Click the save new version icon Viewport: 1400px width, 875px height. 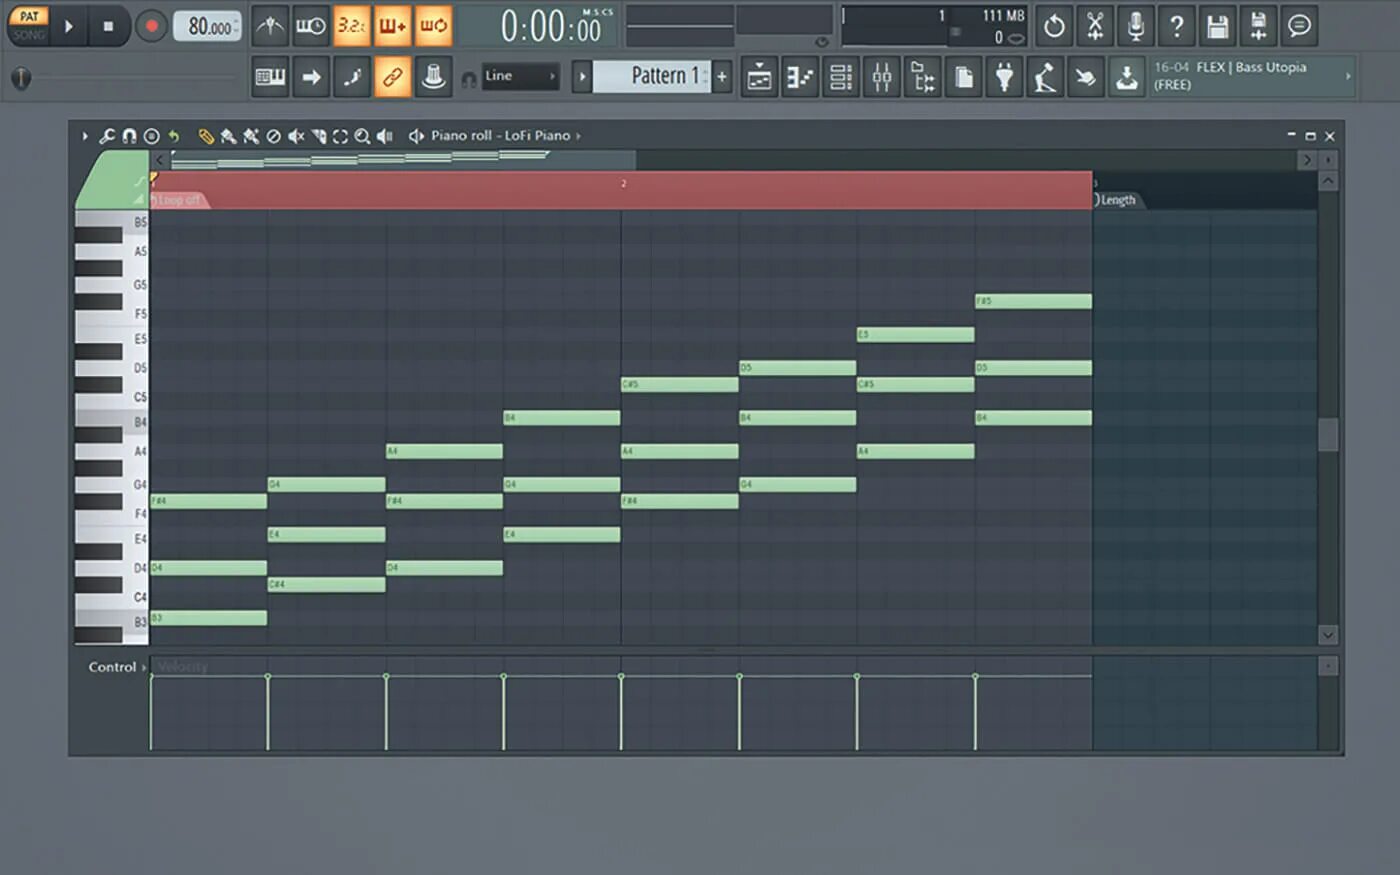tap(1258, 26)
